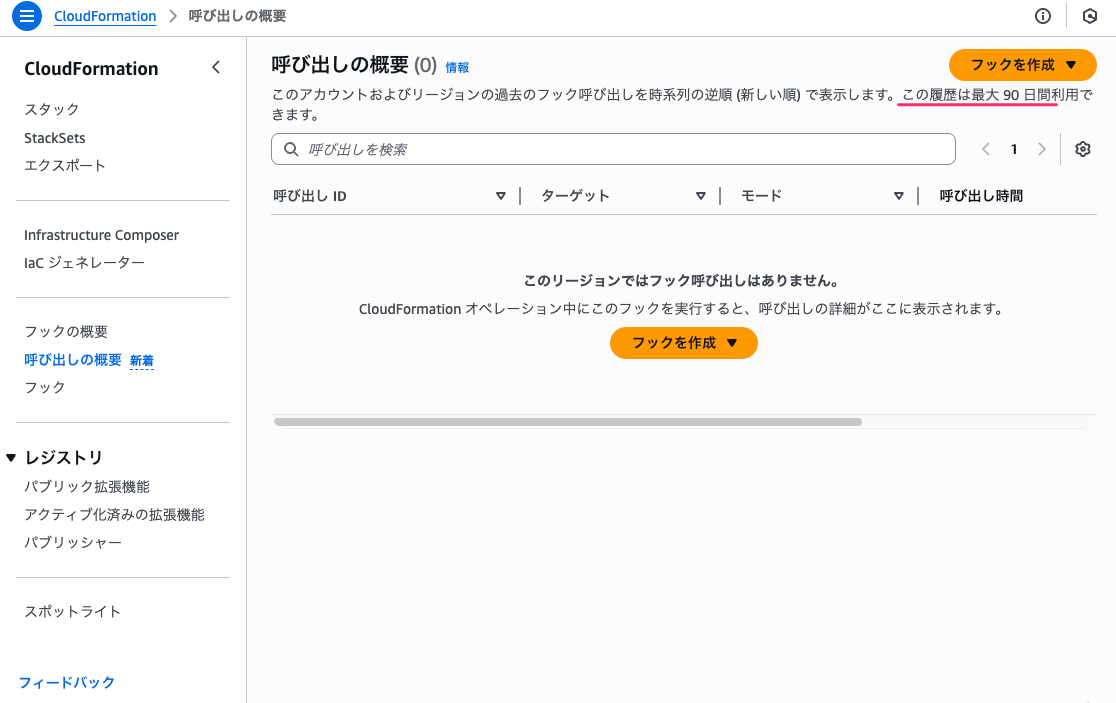This screenshot has width=1116, height=703.
Task: Open IaC ジェネレーター in the sidebar
Action: [x=84, y=263]
